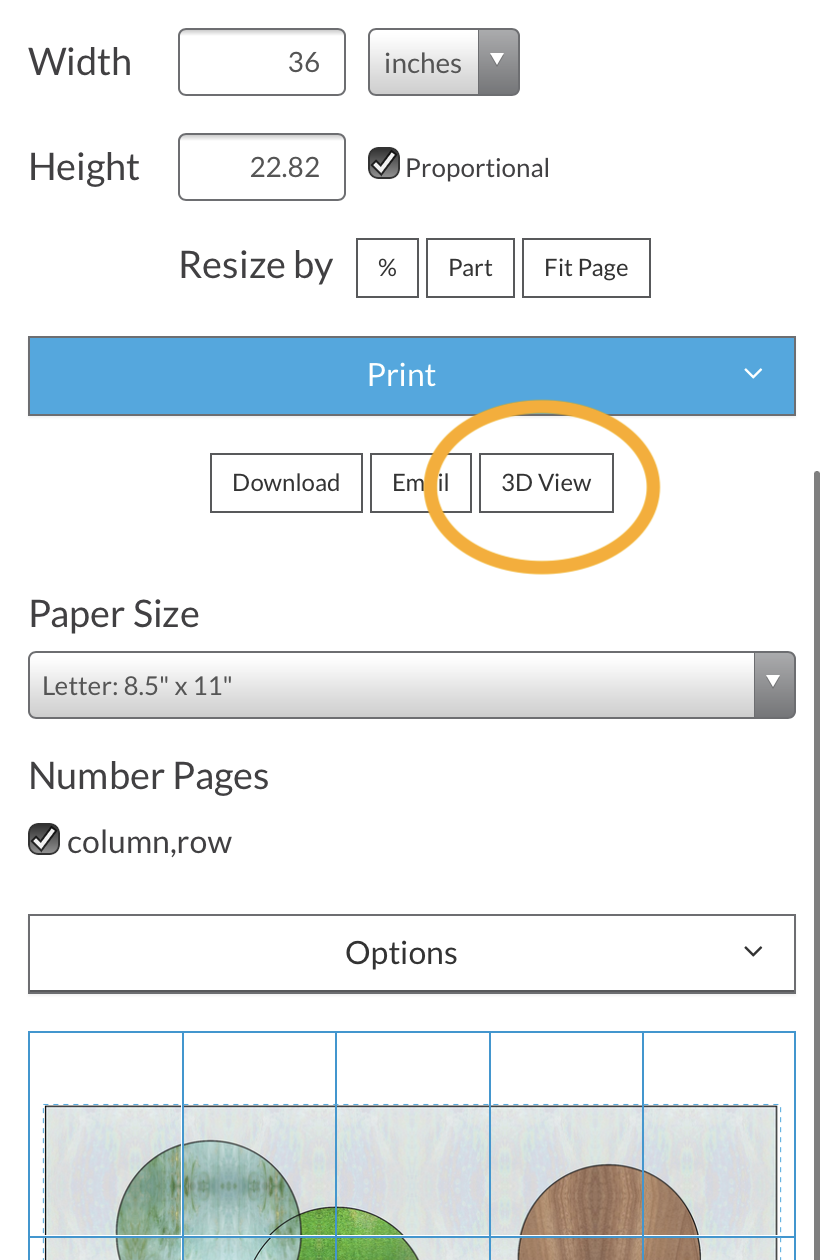Click the Width input field
Image resolution: width=824 pixels, height=1260 pixels.
coord(262,62)
